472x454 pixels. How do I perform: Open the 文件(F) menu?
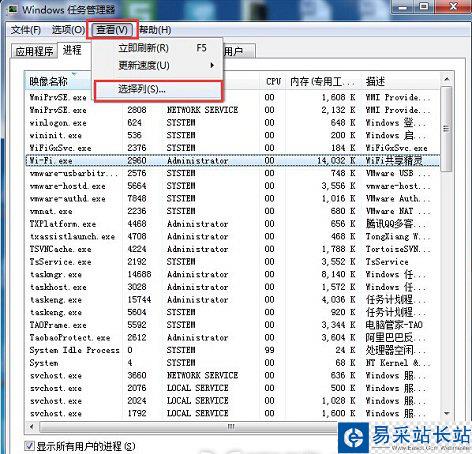[x=26, y=30]
